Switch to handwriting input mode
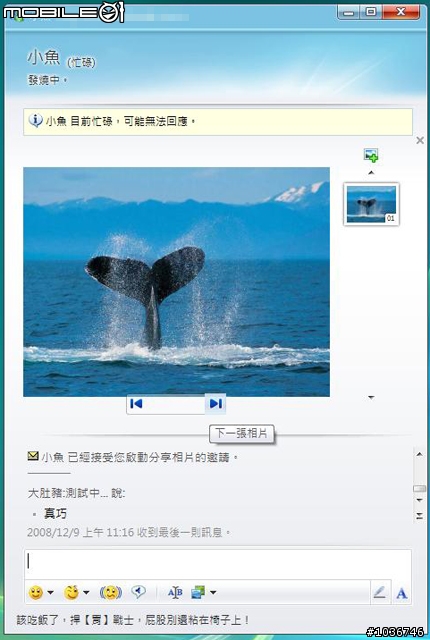The image size is (430, 640). [380, 592]
